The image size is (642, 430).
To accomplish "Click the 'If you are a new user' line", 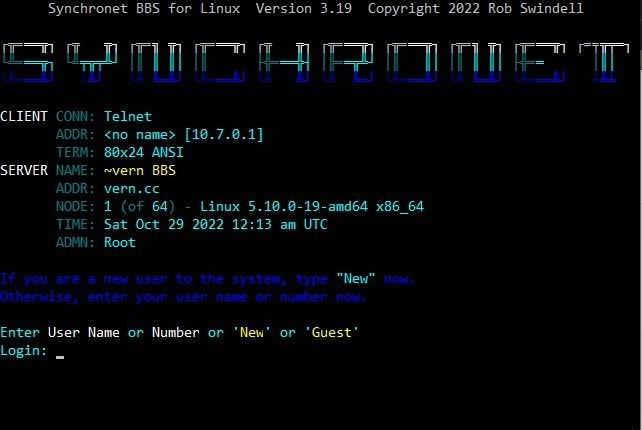I will click(x=208, y=279).
